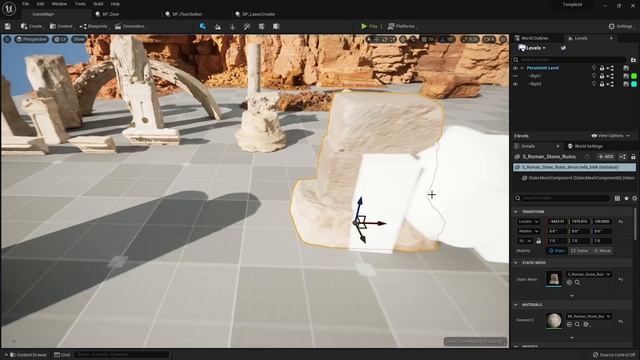
Task: Open the Create dropdown in toolbar
Action: 31,26
